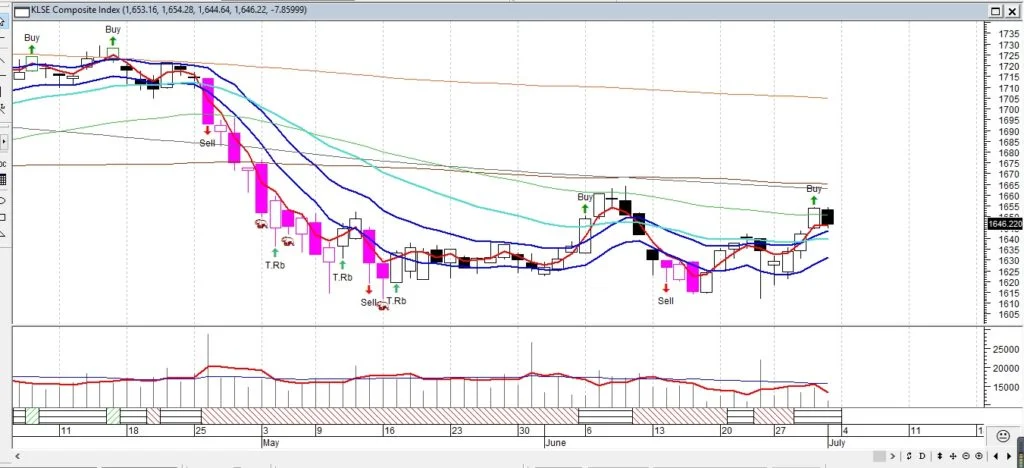Click the May month label on date axis

click(271, 443)
